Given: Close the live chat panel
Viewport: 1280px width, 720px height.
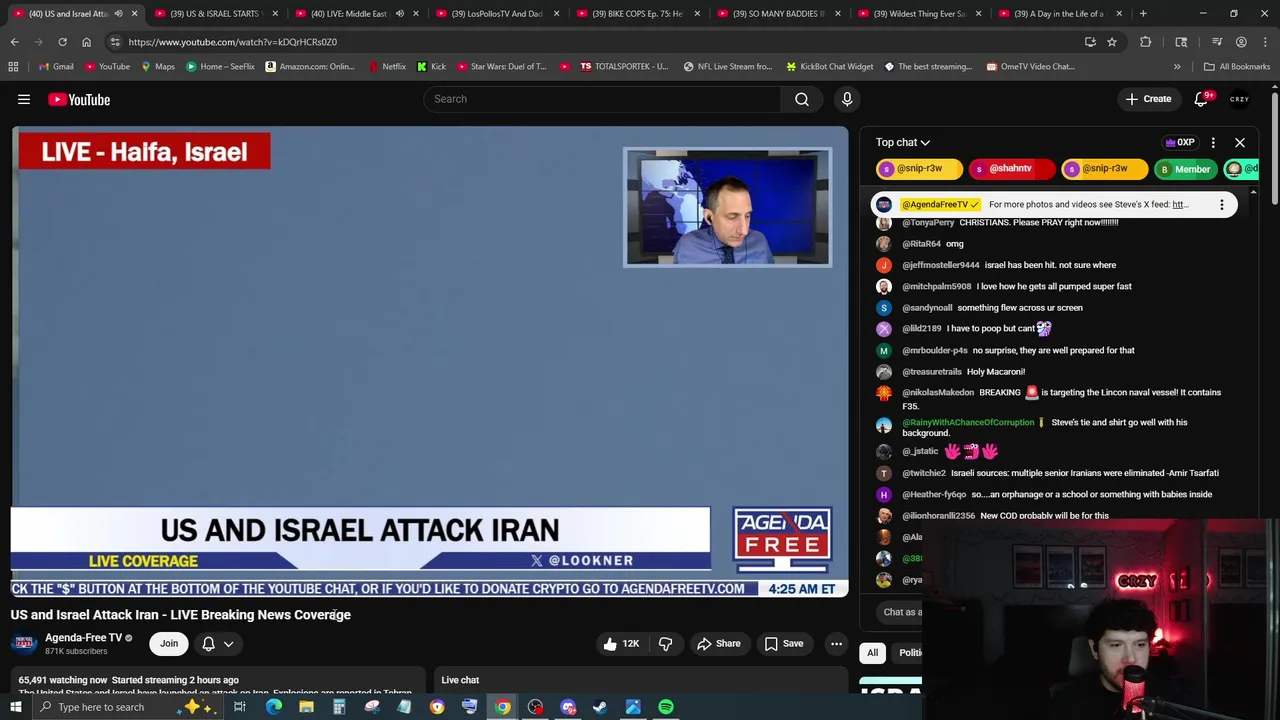Looking at the screenshot, I should [1240, 143].
